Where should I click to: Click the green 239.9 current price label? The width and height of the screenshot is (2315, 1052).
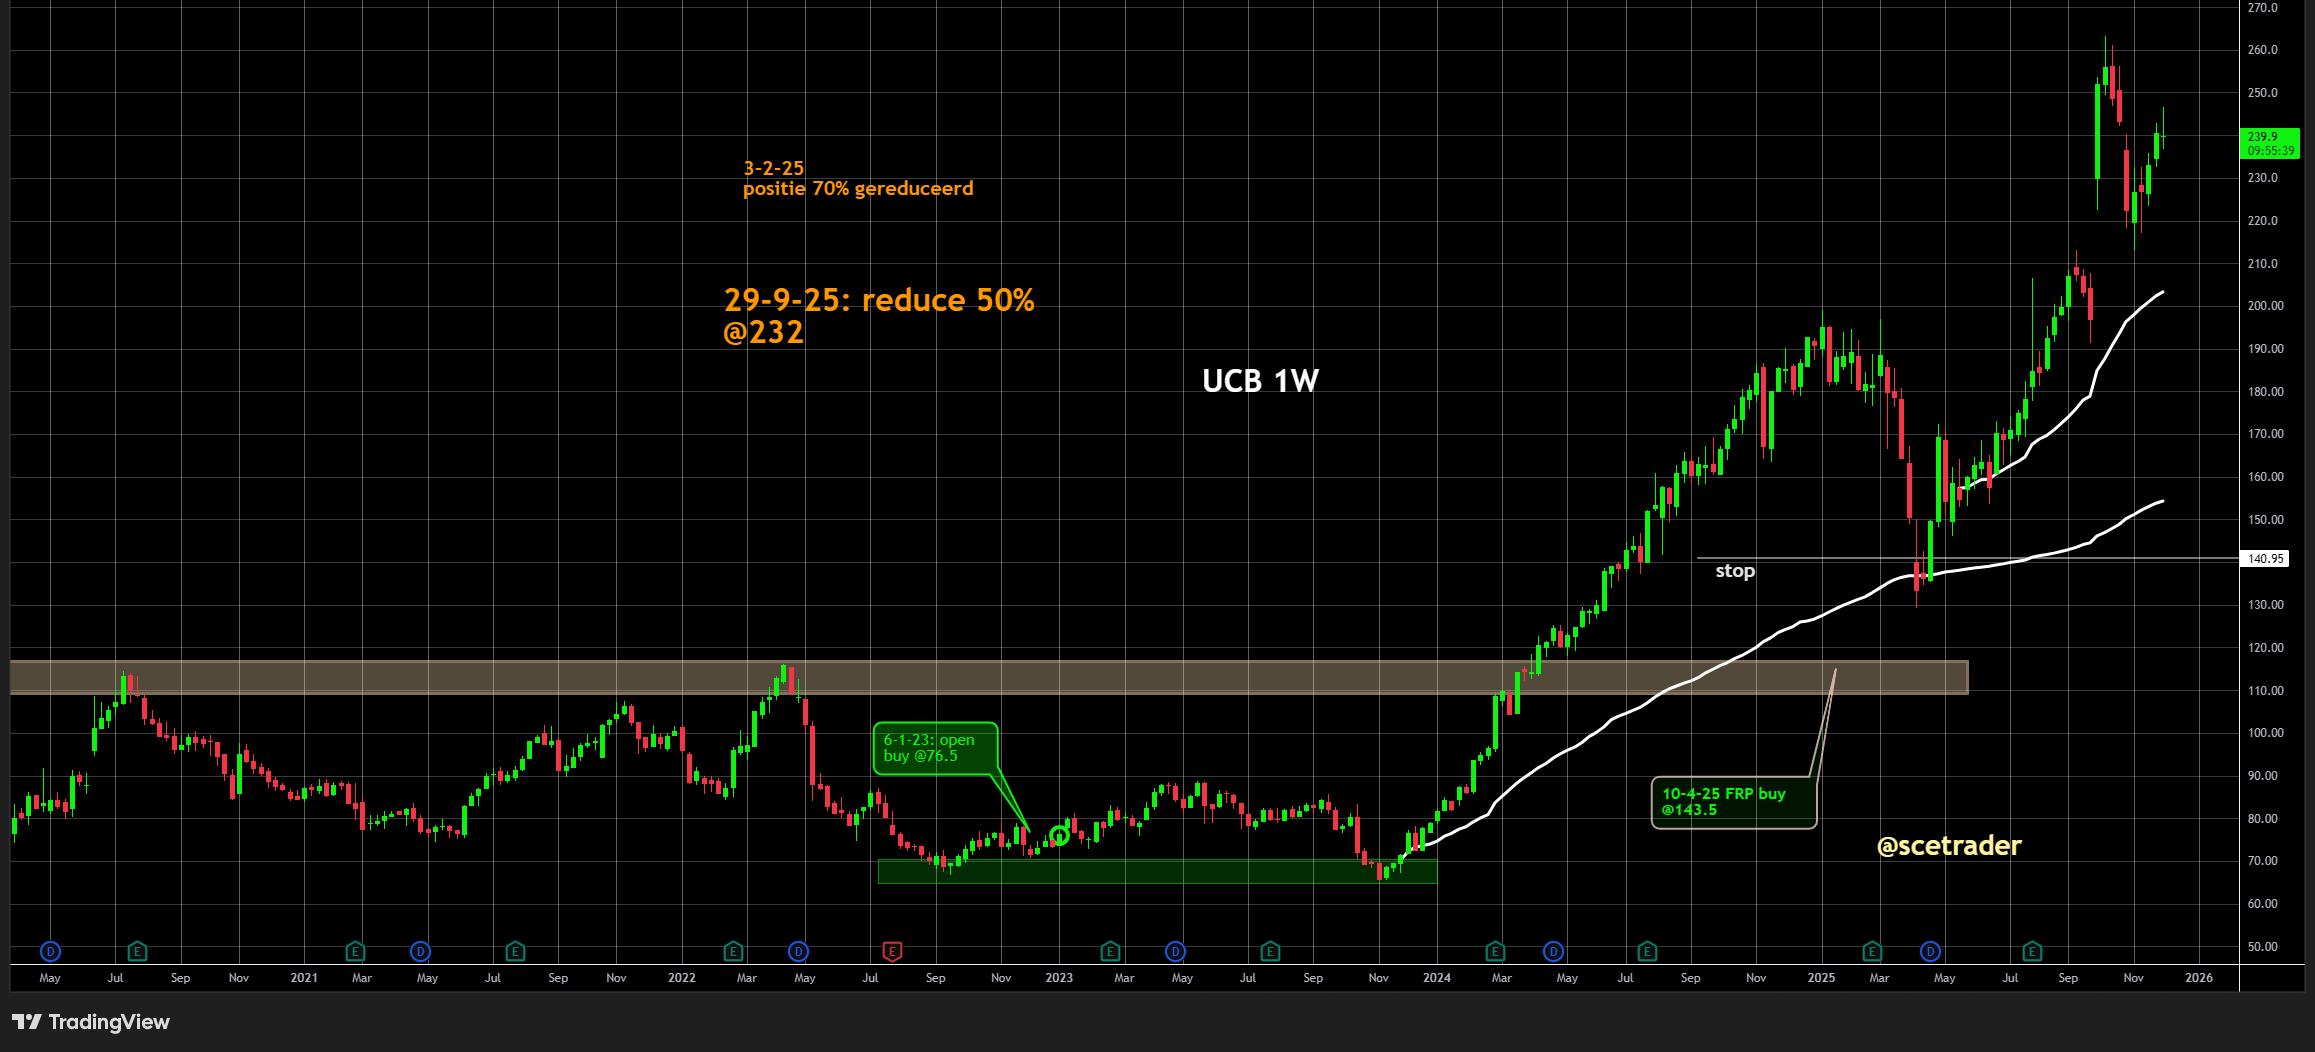(2269, 143)
